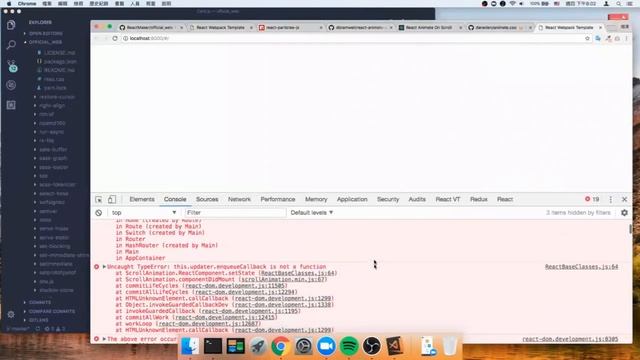The height and width of the screenshot is (360, 640).
Task: Bookmark this page with star icon
Action: 587,38
